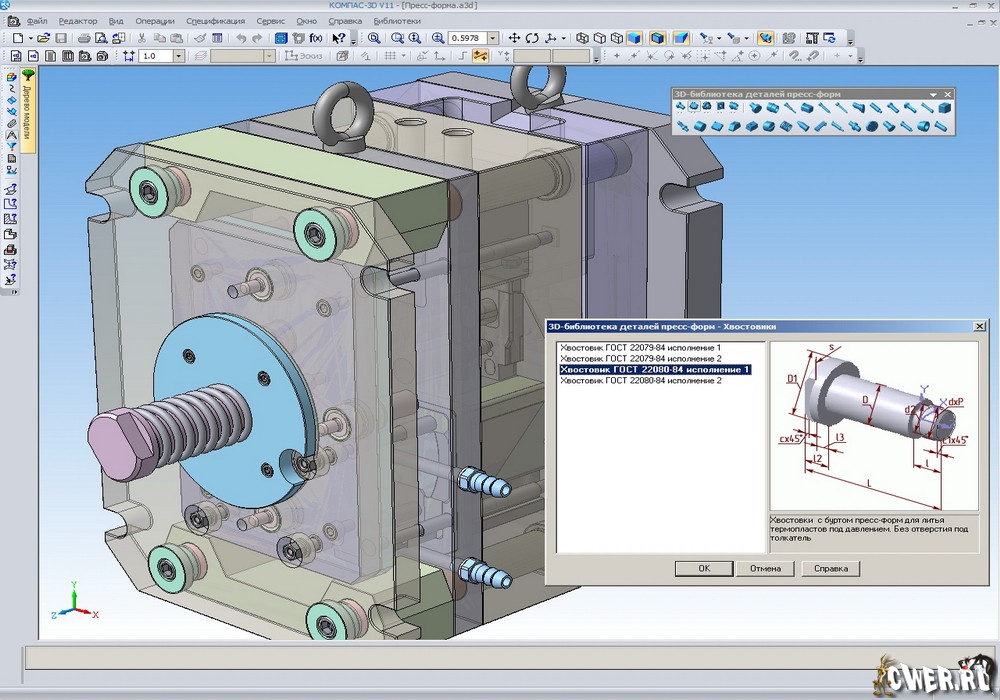Open file using the folder icon

click(x=44, y=38)
